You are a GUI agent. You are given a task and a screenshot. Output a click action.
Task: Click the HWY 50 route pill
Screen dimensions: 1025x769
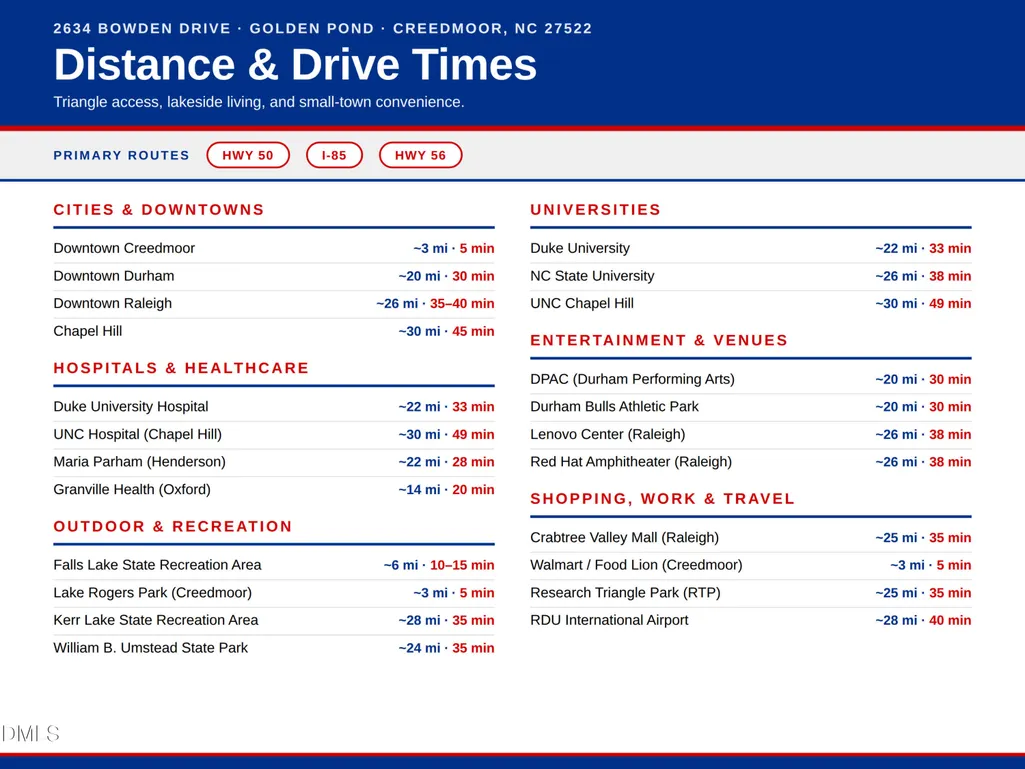(248, 155)
